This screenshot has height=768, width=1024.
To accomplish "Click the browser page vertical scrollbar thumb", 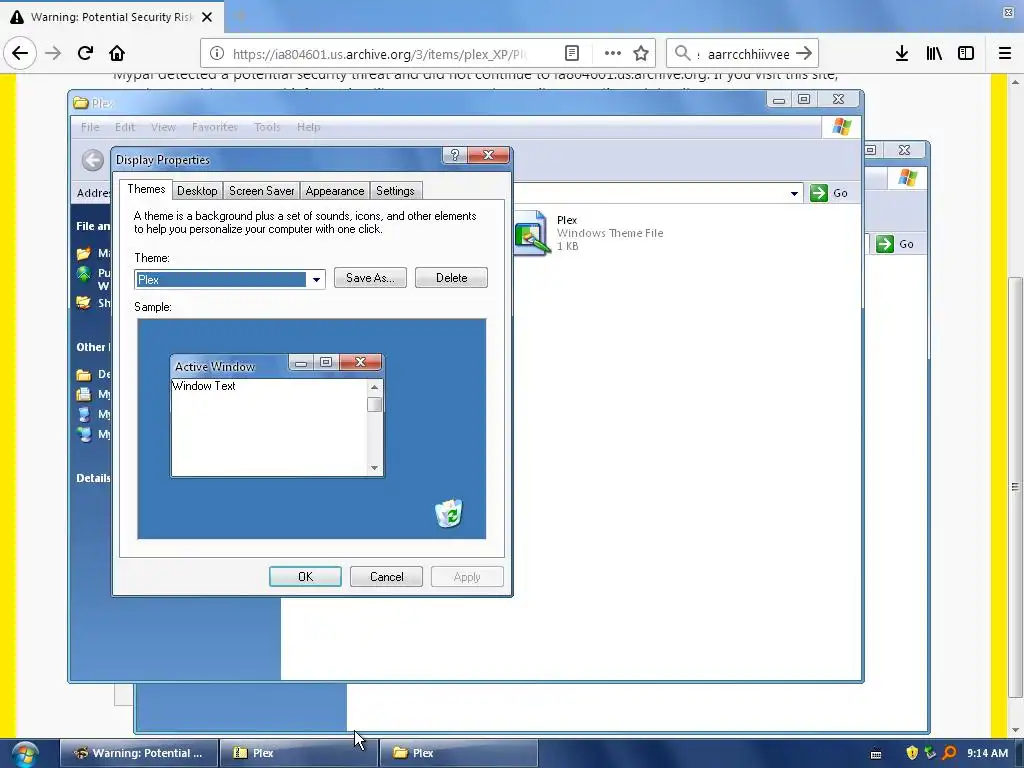I will pyautogui.click(x=1015, y=487).
